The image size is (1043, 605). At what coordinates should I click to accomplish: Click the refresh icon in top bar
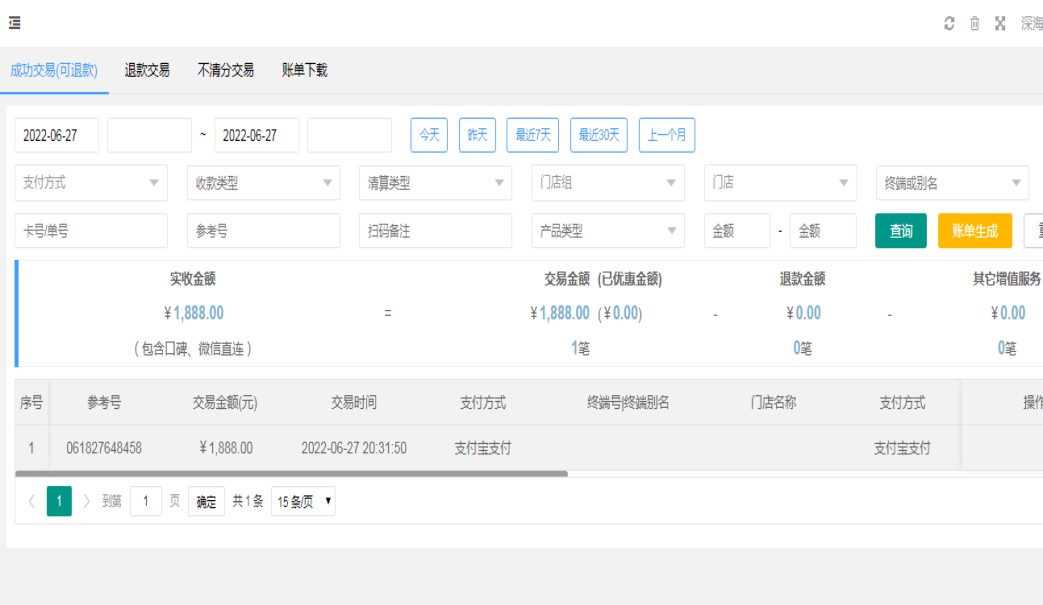[x=949, y=23]
